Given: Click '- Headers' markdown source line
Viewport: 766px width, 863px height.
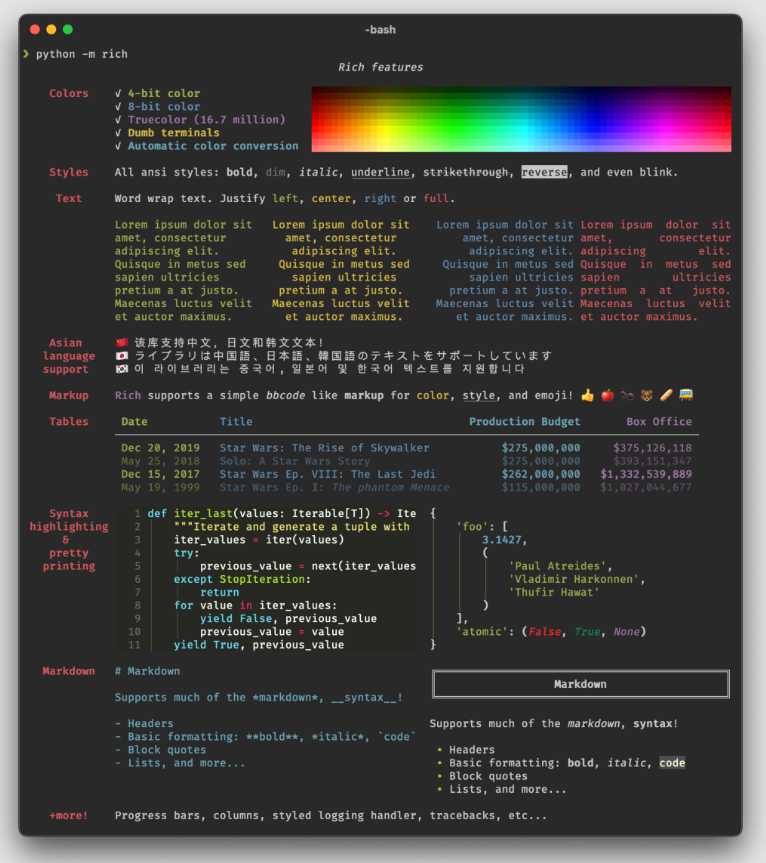Looking at the screenshot, I should click(x=144, y=723).
